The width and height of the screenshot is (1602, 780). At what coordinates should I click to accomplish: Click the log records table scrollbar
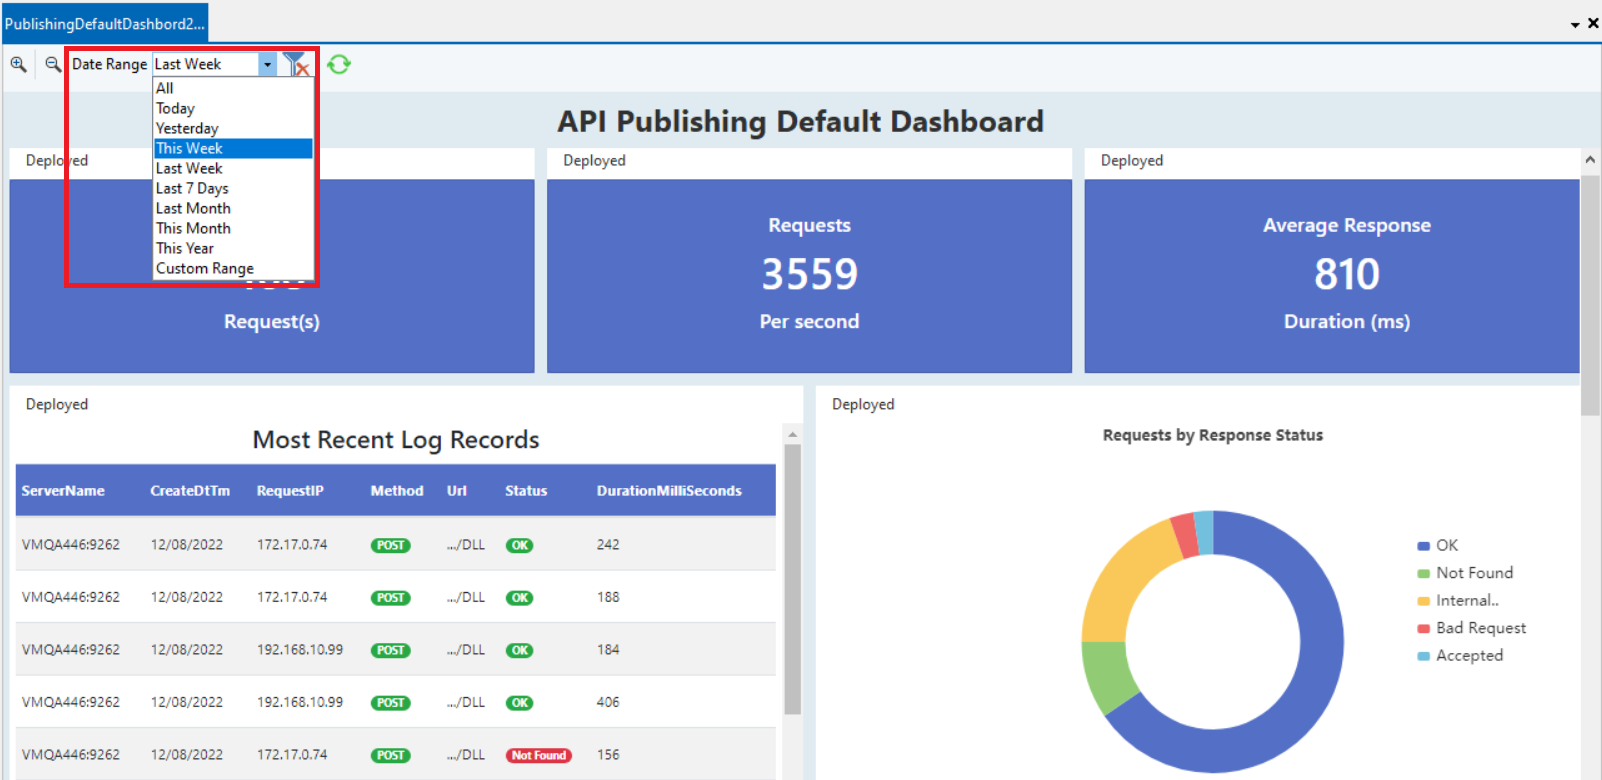click(792, 580)
